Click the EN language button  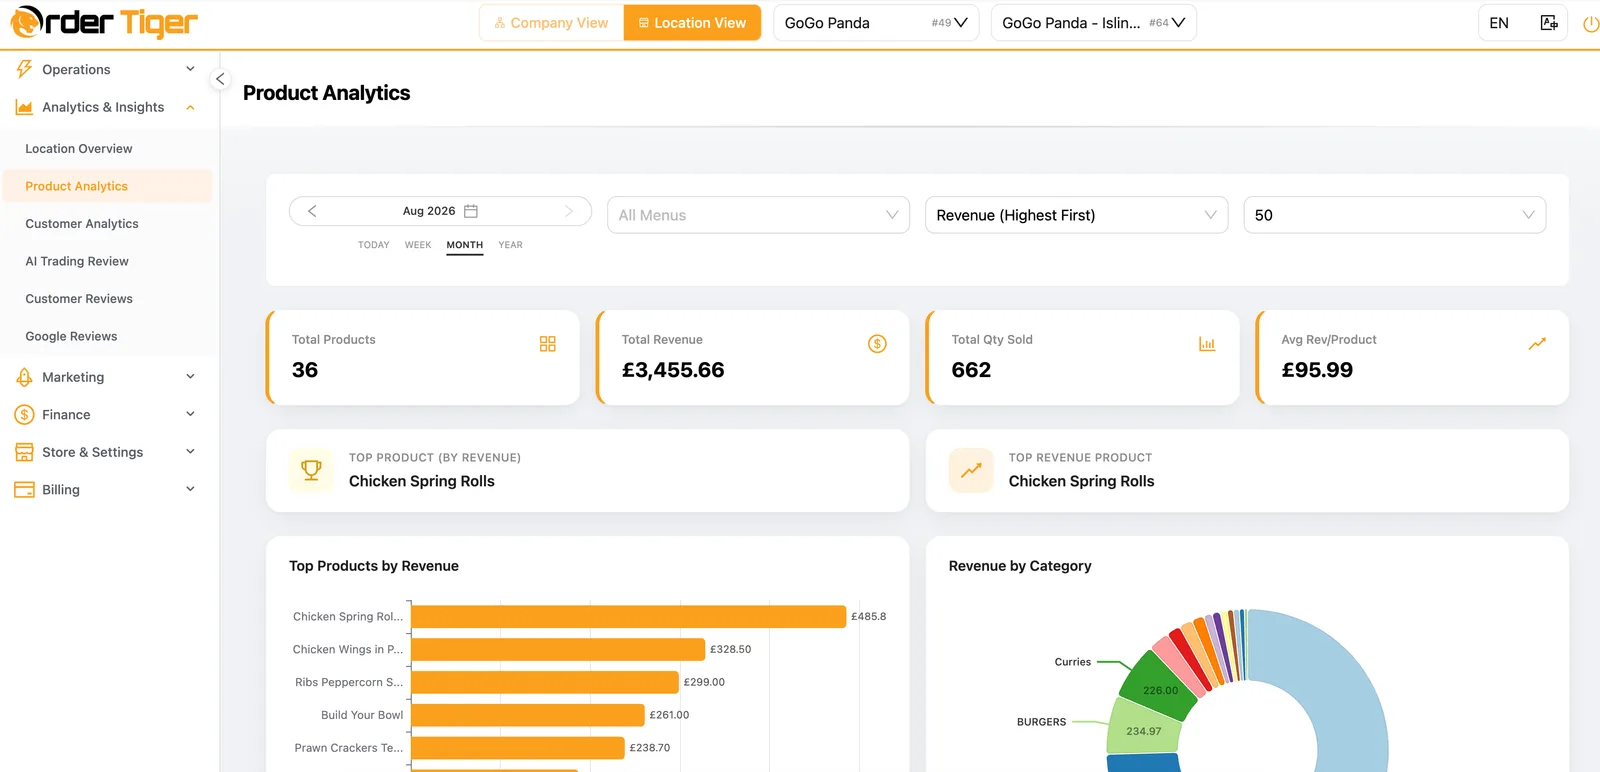(x=1499, y=23)
